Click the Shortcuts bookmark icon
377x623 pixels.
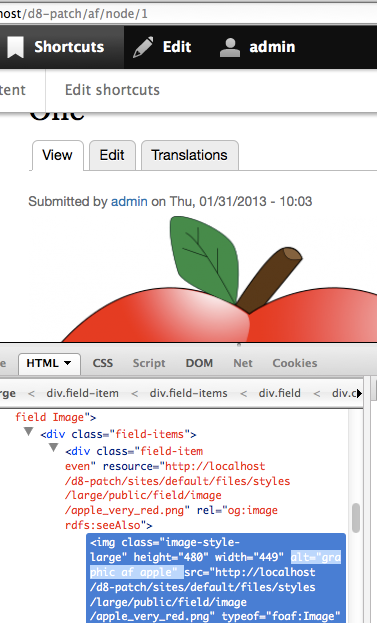pyautogui.click(x=15, y=47)
